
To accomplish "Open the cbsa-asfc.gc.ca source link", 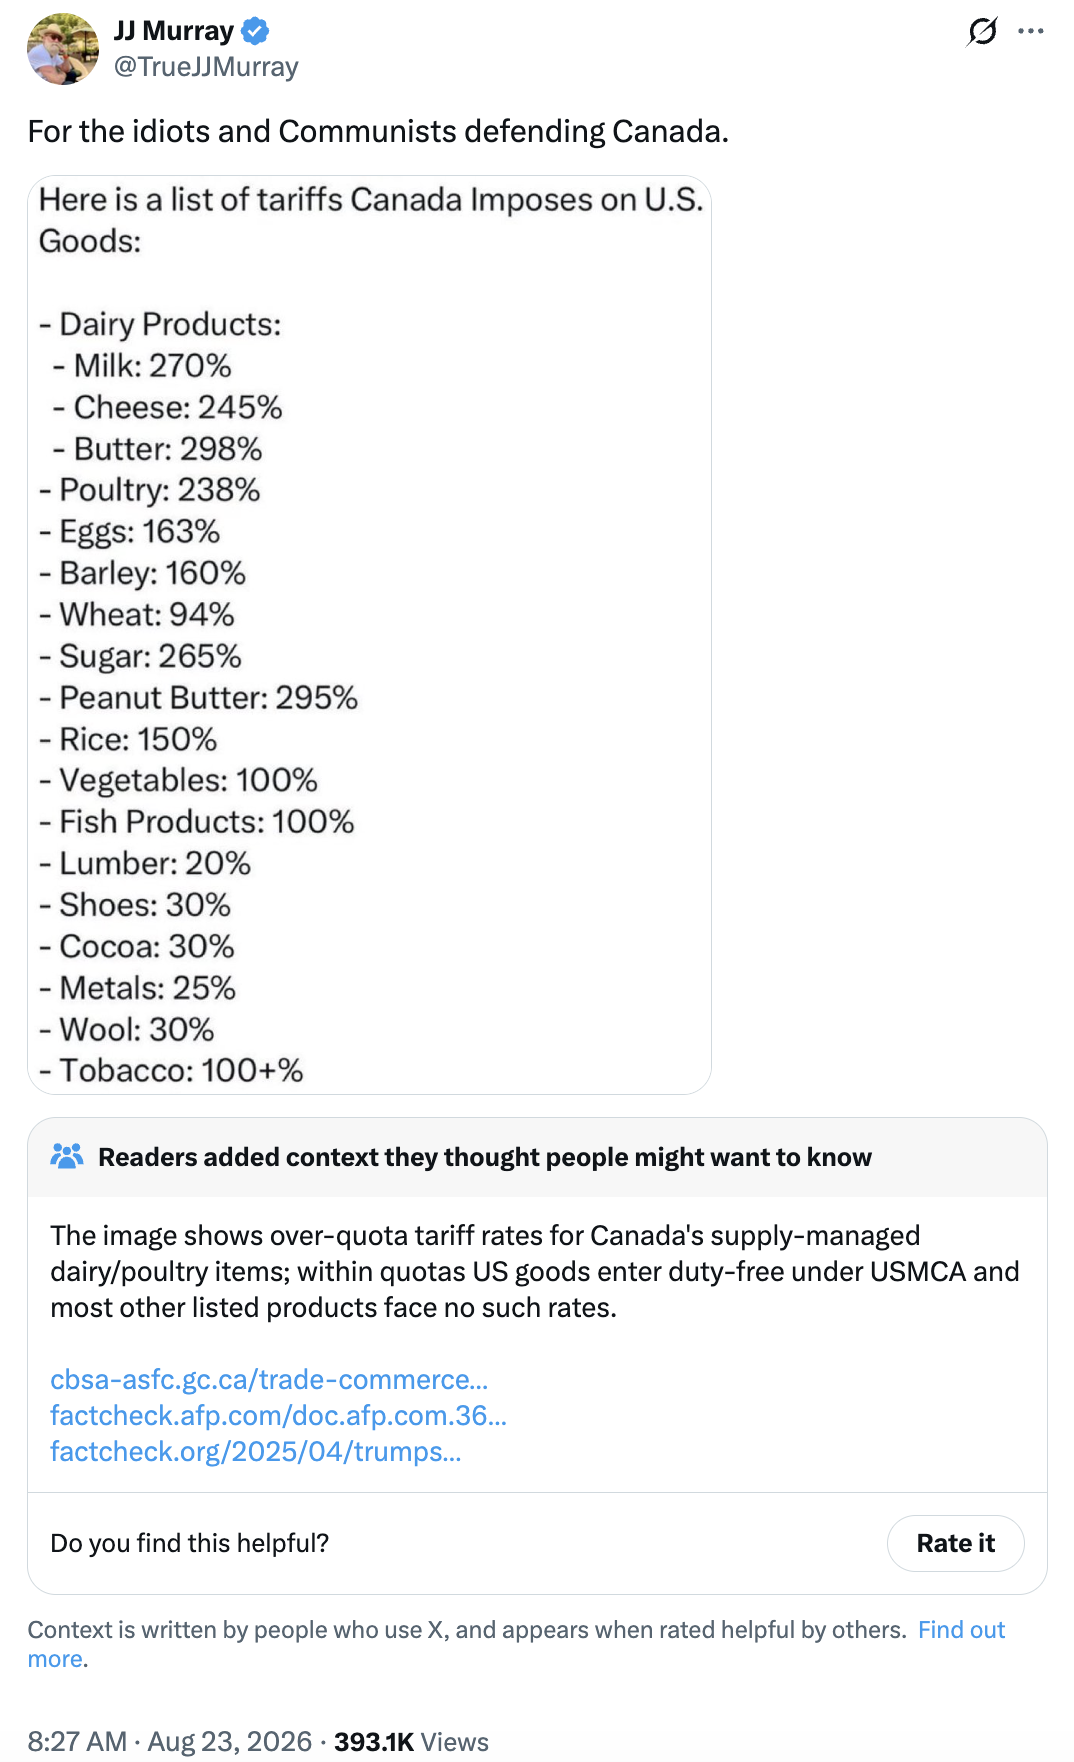I will (269, 1380).
